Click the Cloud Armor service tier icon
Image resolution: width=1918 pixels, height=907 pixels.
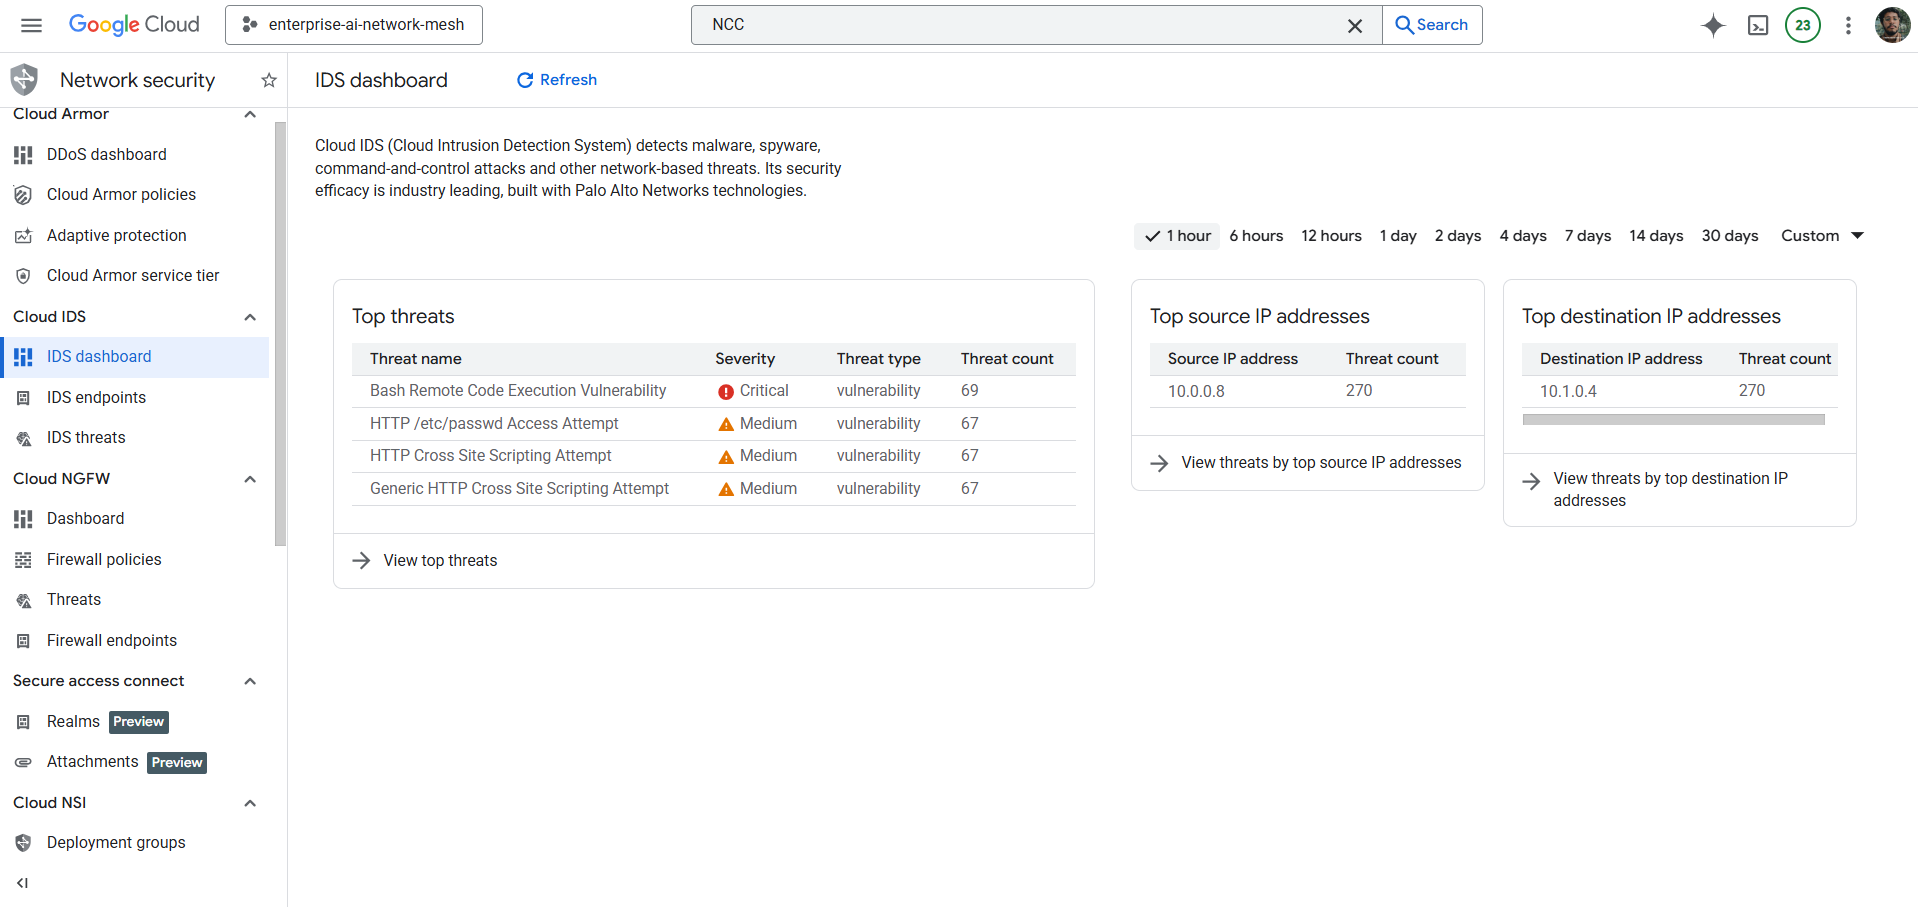(x=23, y=276)
